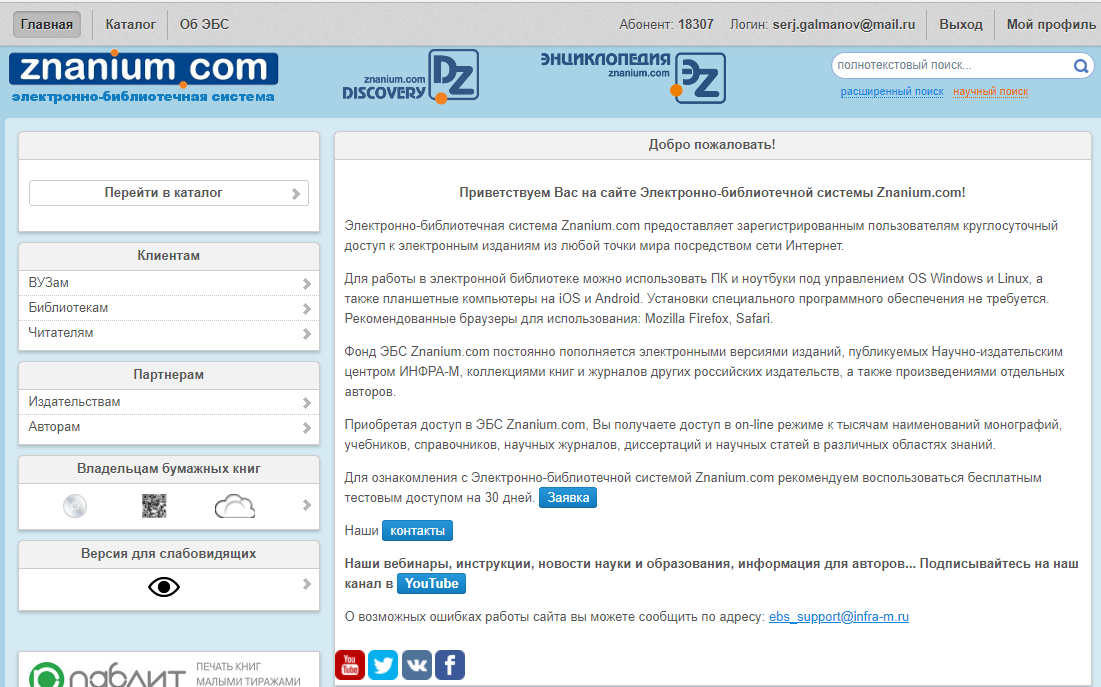Open the Facebook social icon
The width and height of the screenshot is (1101, 687).
(450, 664)
